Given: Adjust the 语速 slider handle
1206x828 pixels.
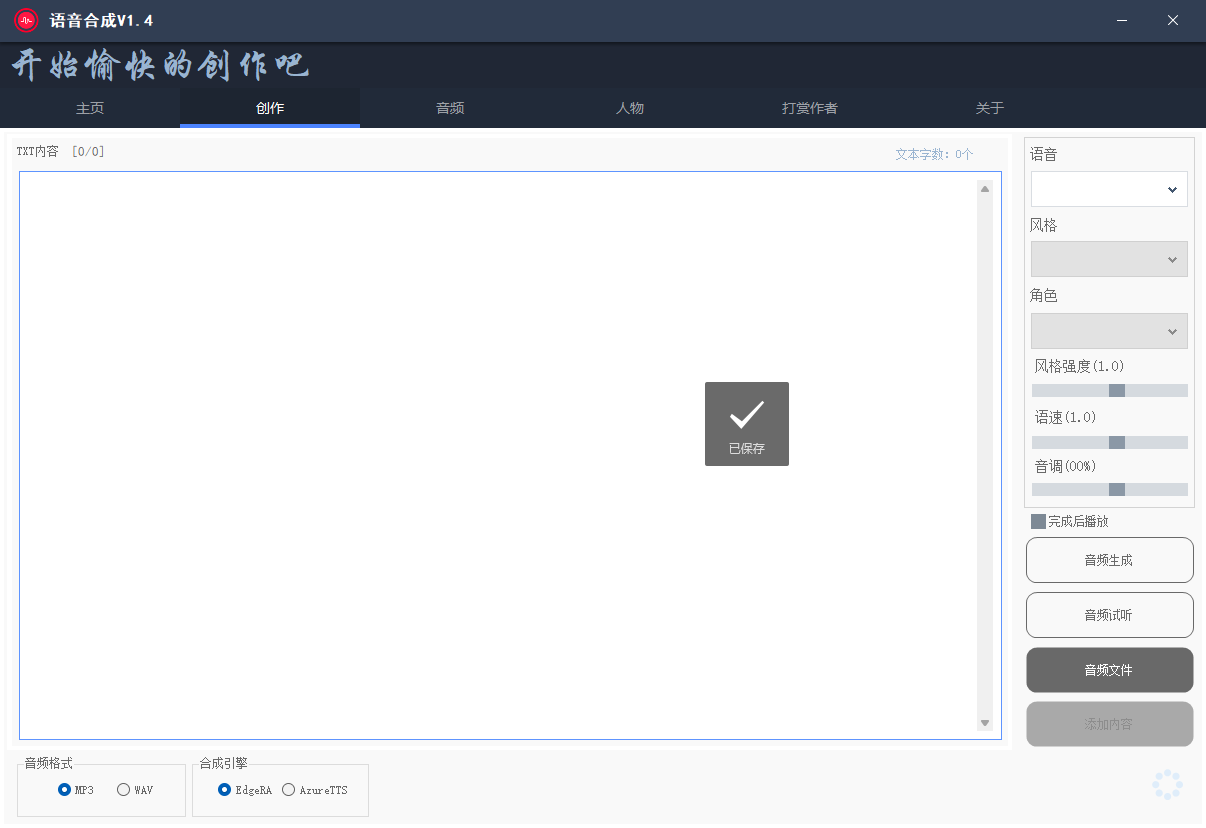Looking at the screenshot, I should tap(1117, 442).
